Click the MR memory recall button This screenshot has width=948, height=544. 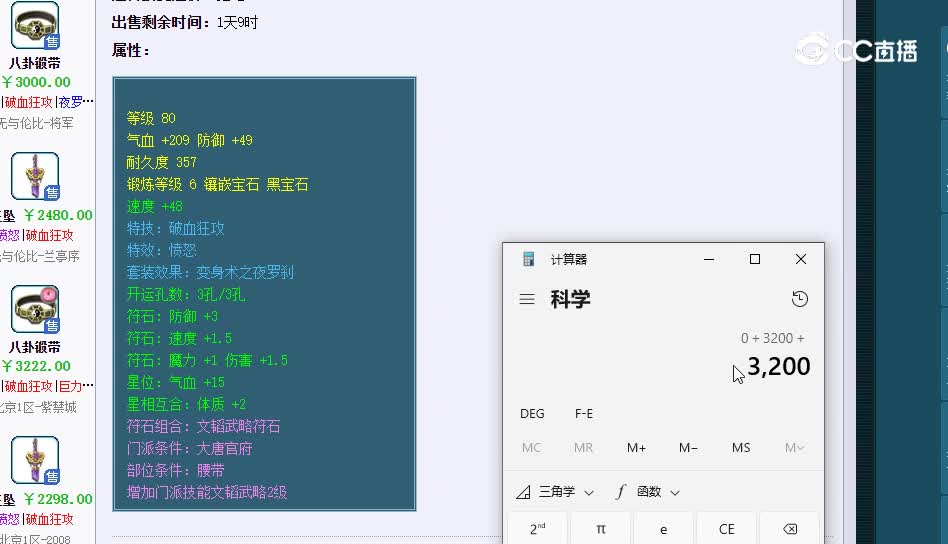[583, 448]
